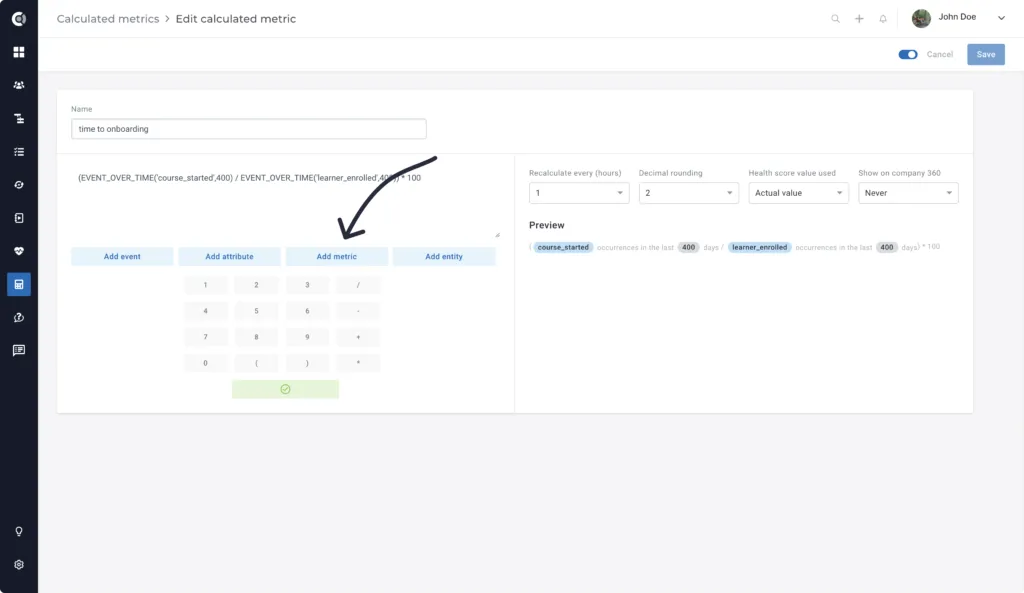
Task: Open the messages chat icon in sidebar
Action: click(x=19, y=351)
